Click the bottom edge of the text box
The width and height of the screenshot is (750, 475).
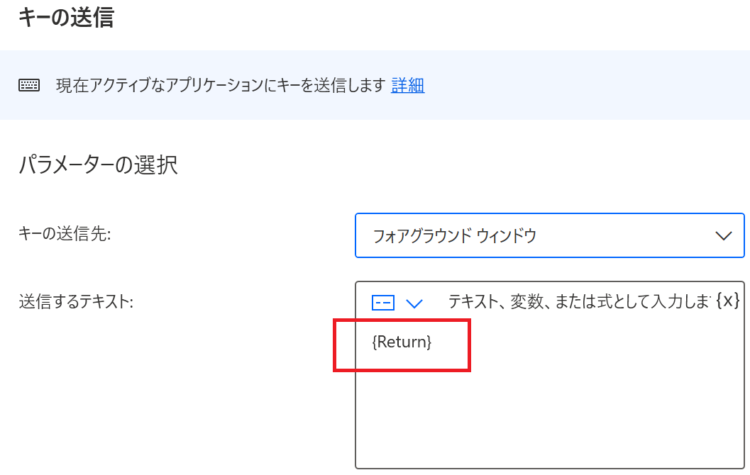pyautogui.click(x=550, y=468)
